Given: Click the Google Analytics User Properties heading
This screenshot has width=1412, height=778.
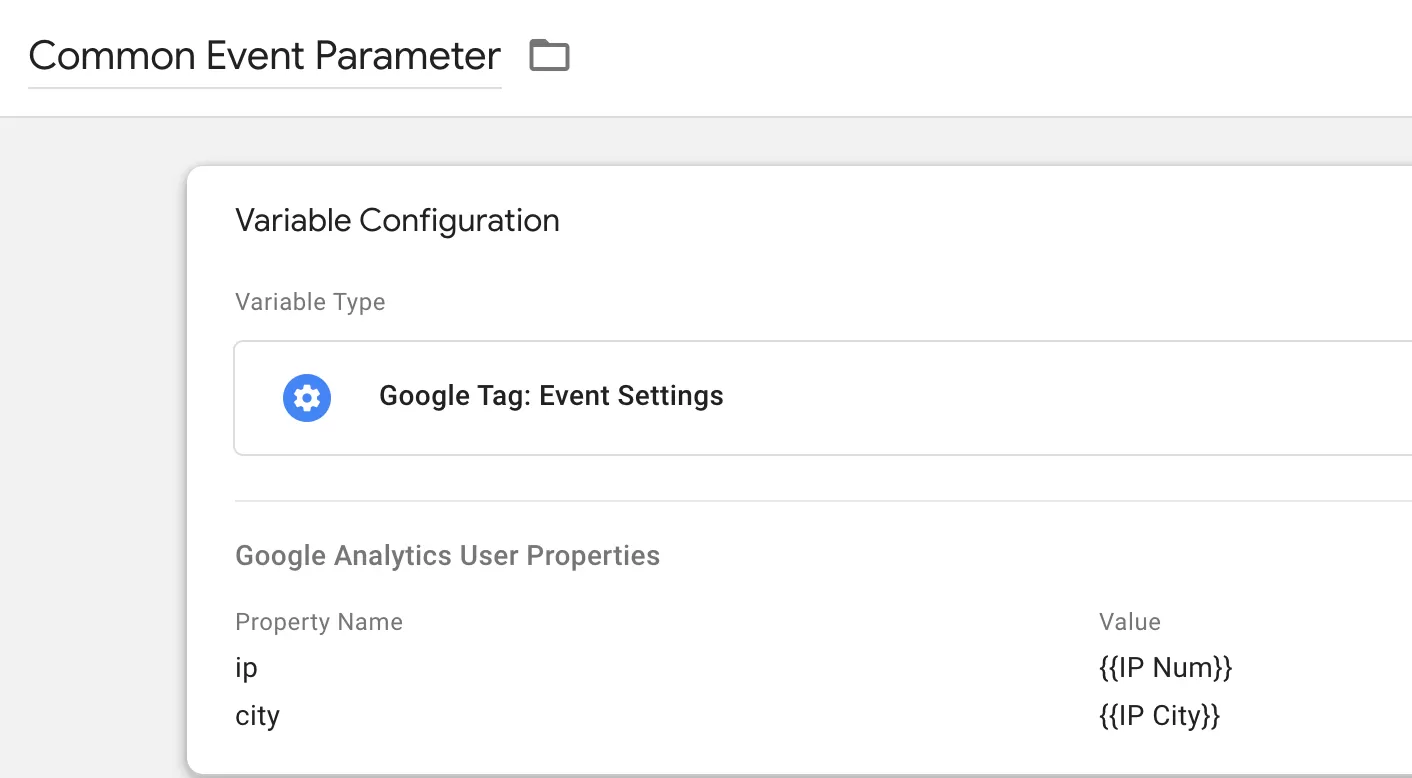Looking at the screenshot, I should pyautogui.click(x=447, y=556).
